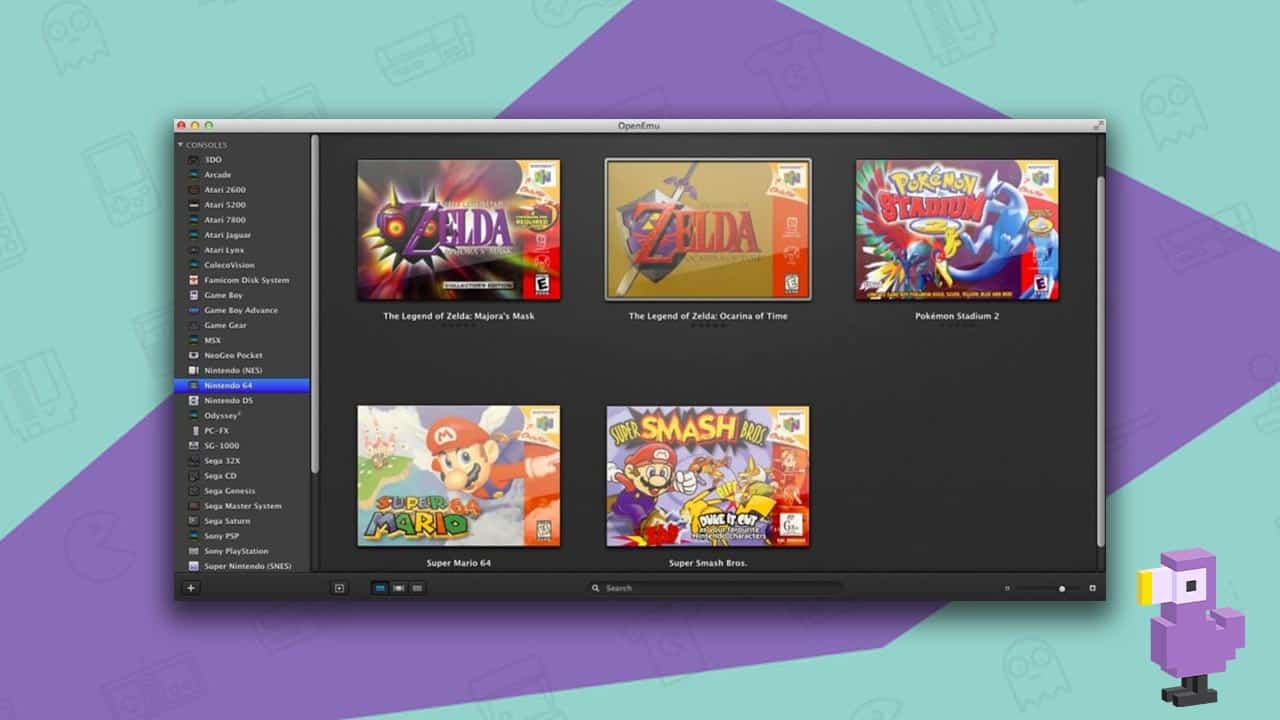Image resolution: width=1280 pixels, height=720 pixels.
Task: Pick the Atari 5200 icon in sidebar
Action: coord(194,205)
